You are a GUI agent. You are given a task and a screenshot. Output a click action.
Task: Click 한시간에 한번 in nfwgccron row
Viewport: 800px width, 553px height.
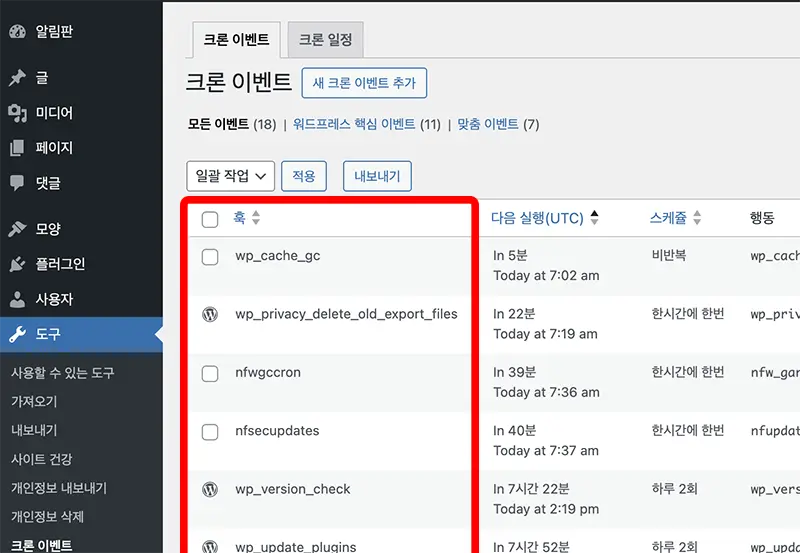point(688,372)
